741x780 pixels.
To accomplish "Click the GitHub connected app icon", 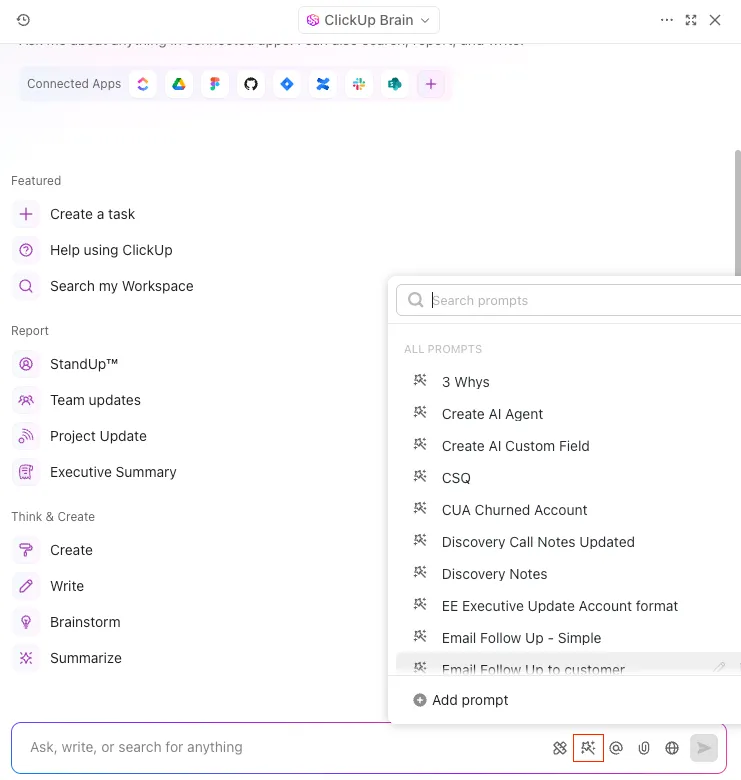I will point(251,84).
